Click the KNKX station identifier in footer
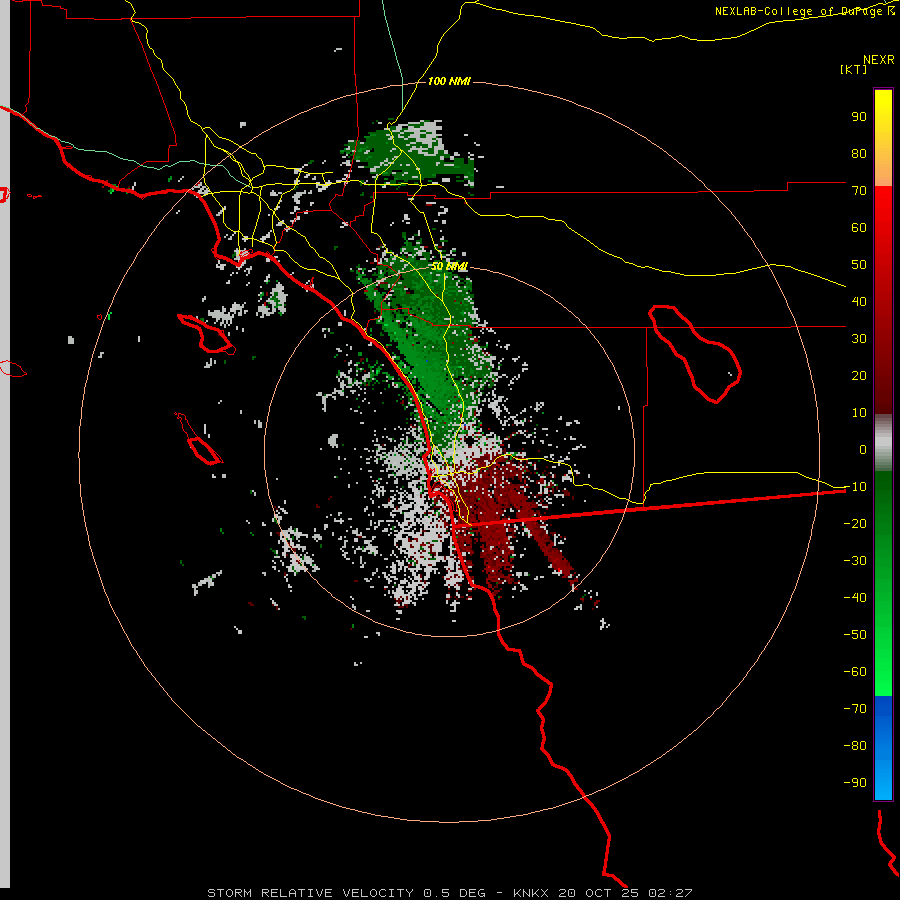The height and width of the screenshot is (900, 900). (x=531, y=893)
